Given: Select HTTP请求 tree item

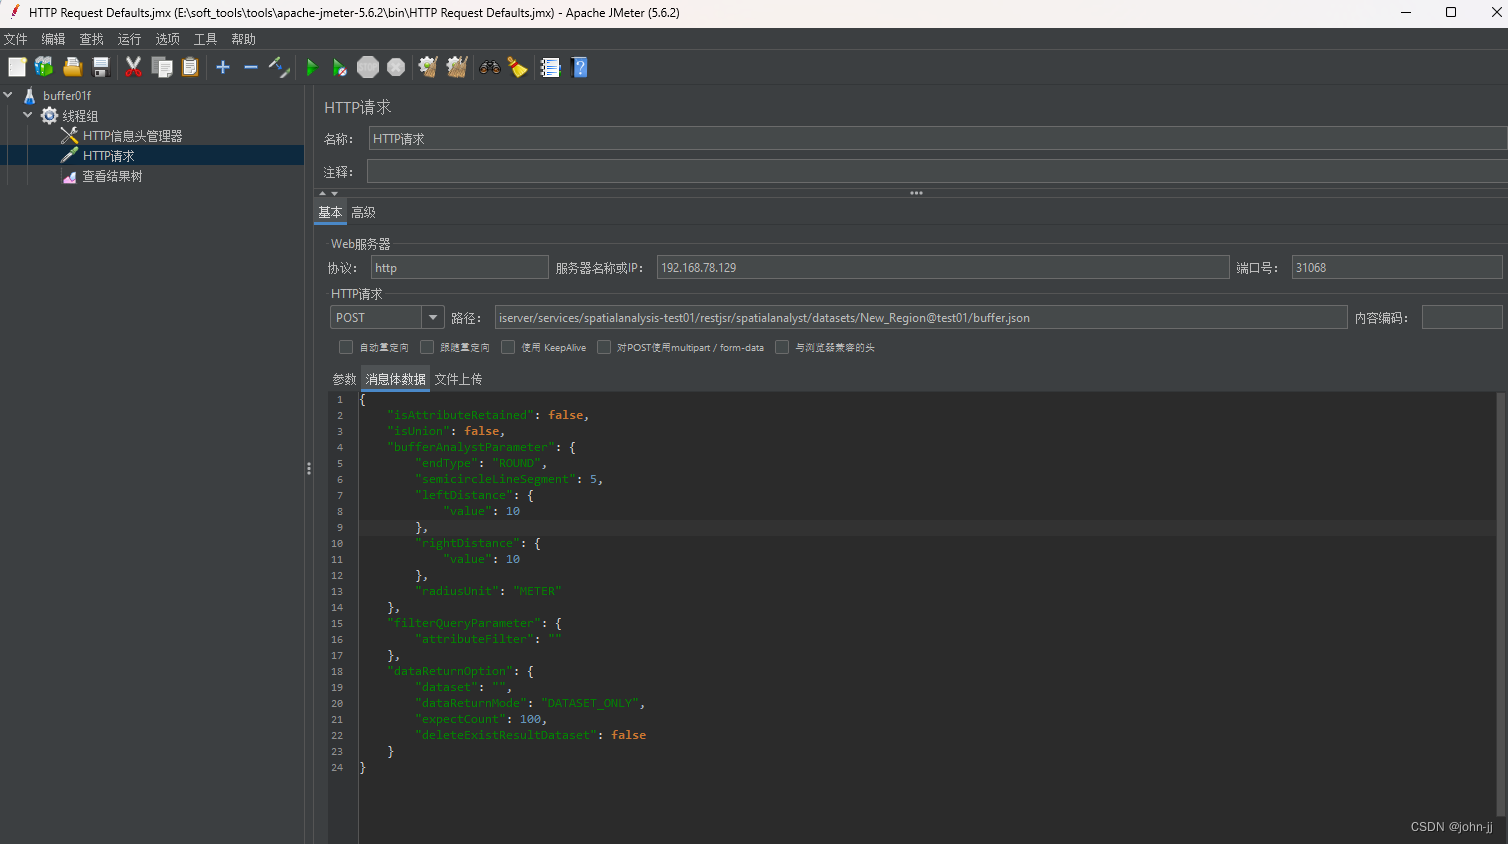Looking at the screenshot, I should 108,156.
